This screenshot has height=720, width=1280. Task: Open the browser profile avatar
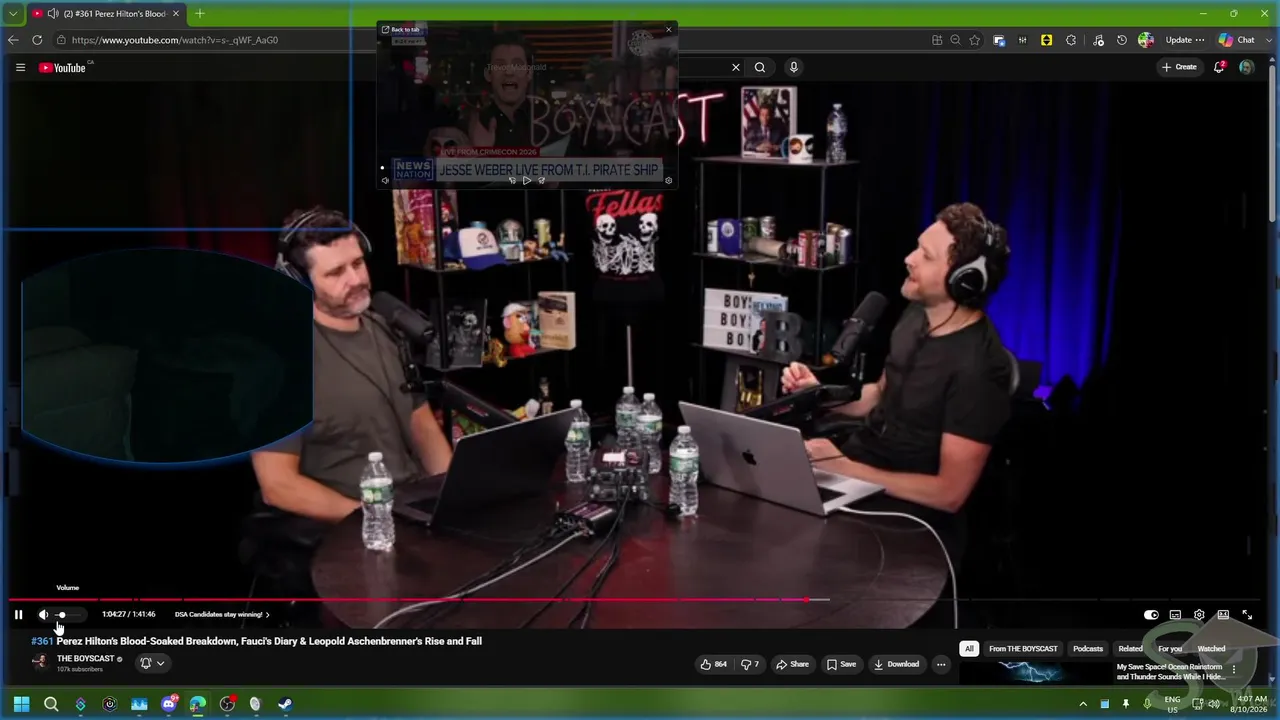coord(1146,40)
